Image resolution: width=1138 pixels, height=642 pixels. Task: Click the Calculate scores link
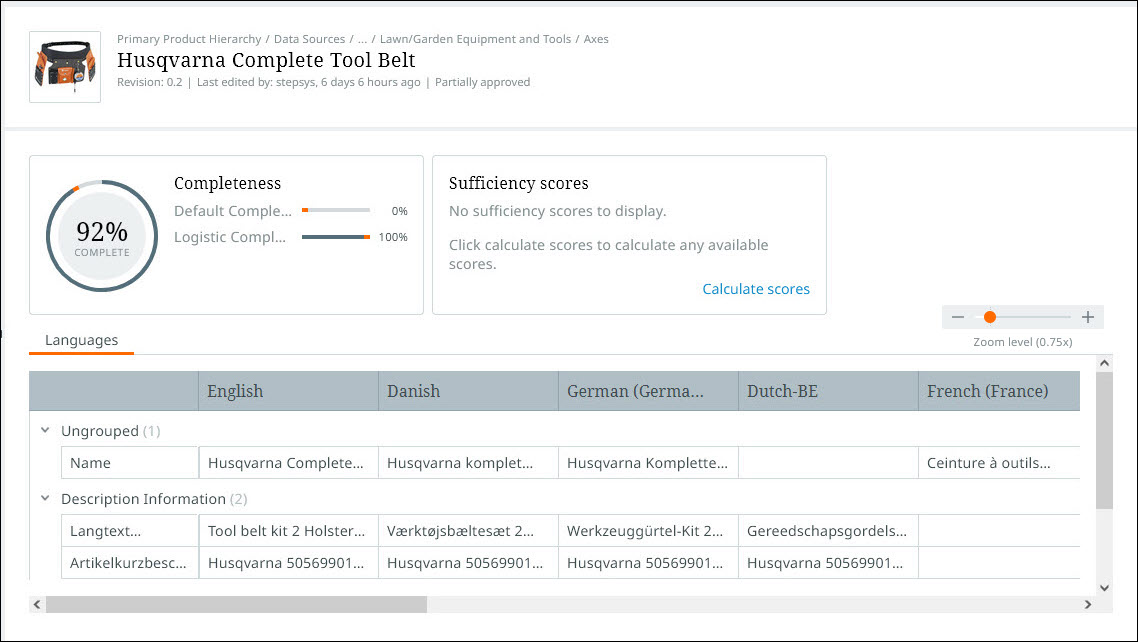tap(755, 289)
